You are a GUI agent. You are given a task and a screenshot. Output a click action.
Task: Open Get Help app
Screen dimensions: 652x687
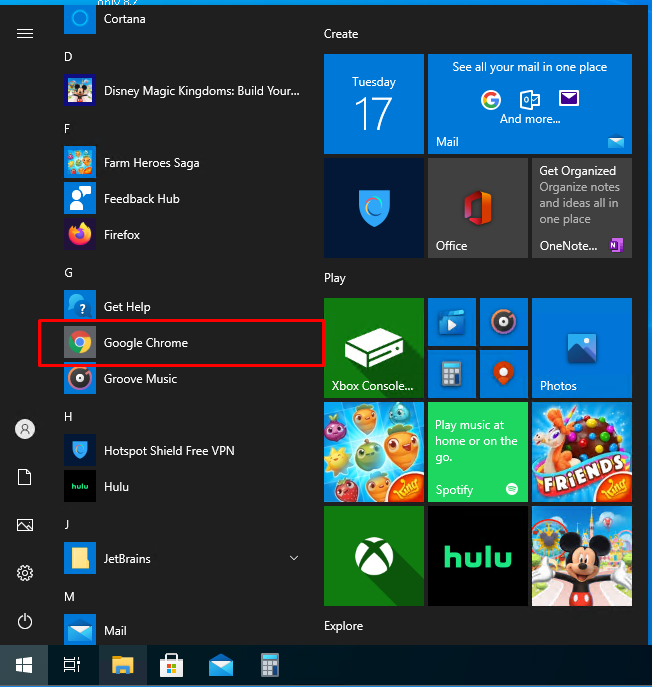[182, 306]
